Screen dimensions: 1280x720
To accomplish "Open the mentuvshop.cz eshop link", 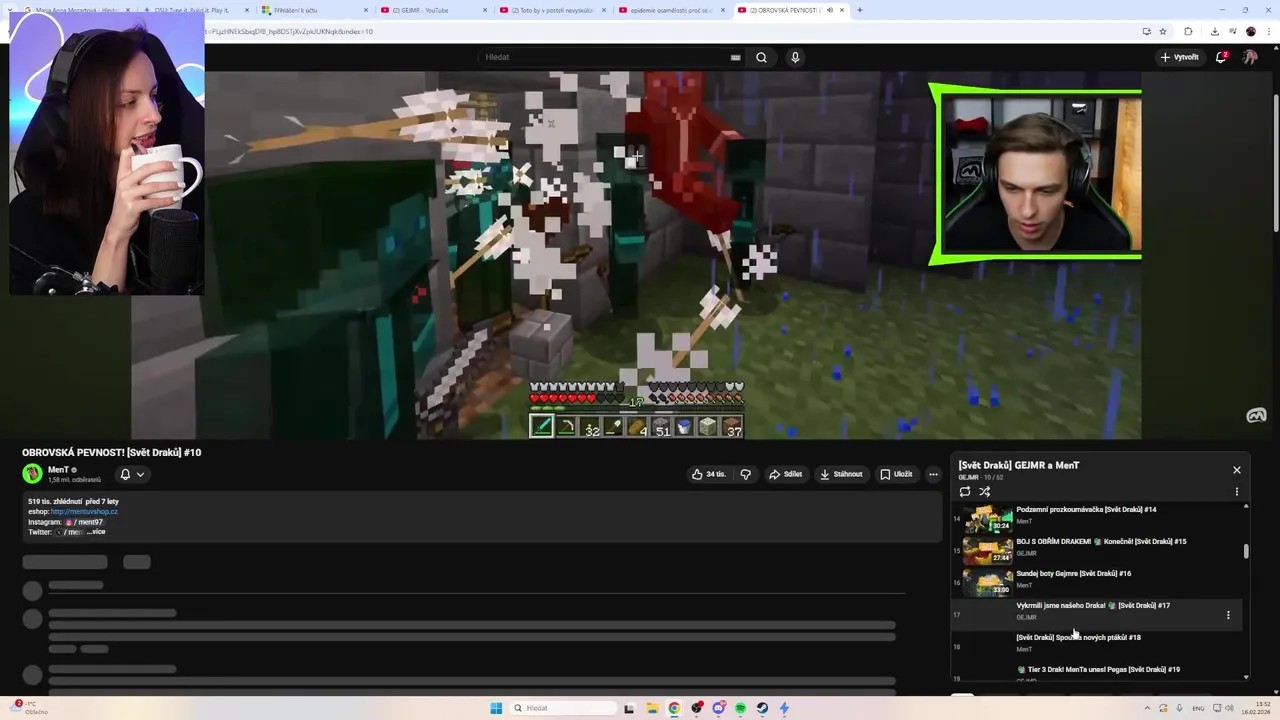I will [x=84, y=511].
